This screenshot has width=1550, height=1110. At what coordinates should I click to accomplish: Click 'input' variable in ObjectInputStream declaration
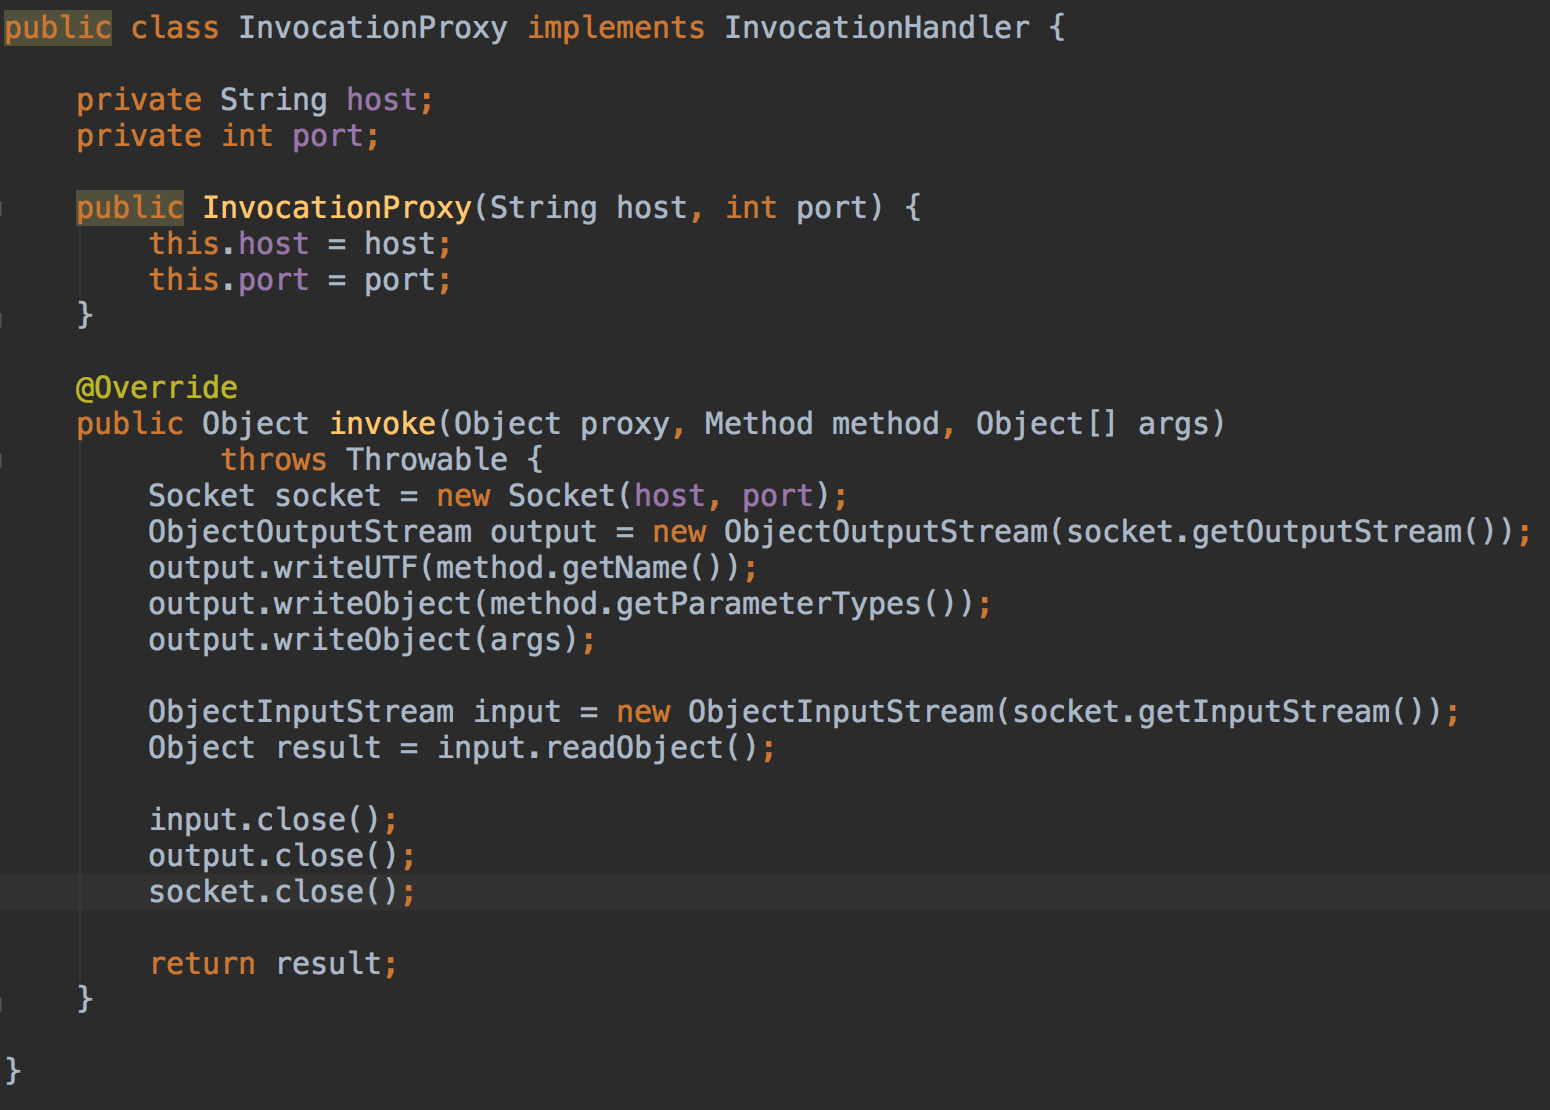[x=517, y=712]
